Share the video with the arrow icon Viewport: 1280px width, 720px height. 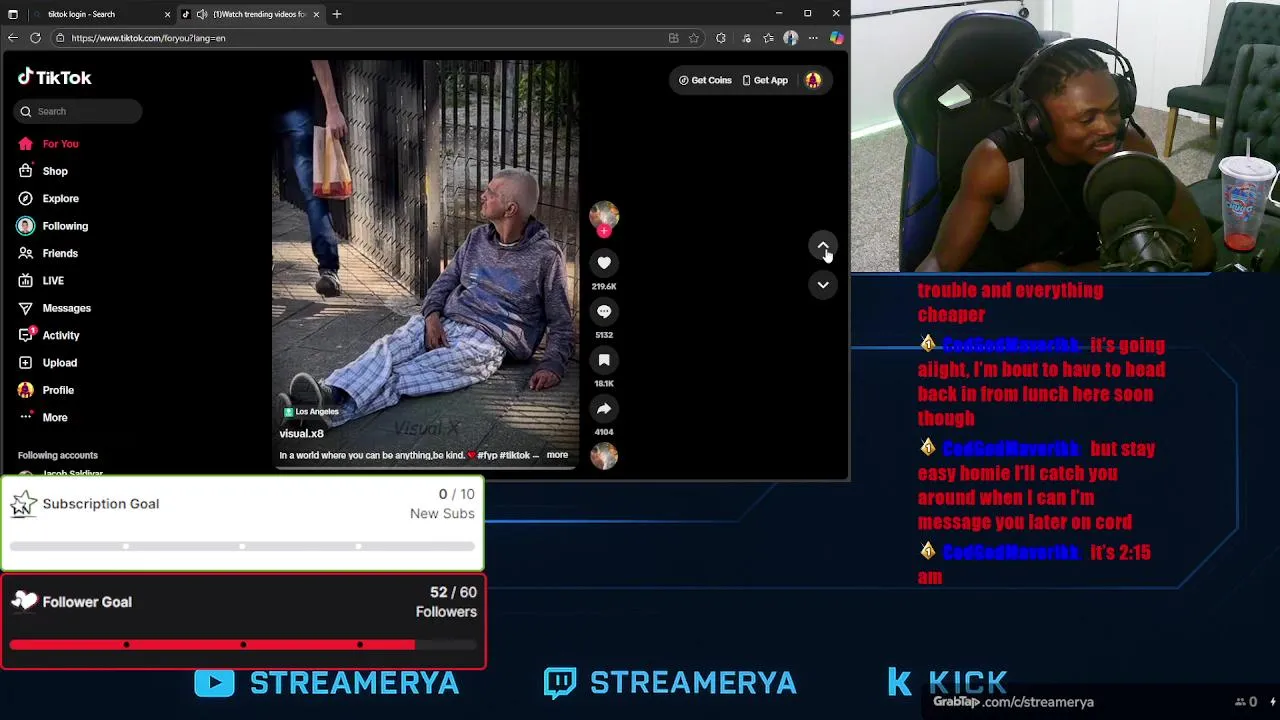(604, 409)
